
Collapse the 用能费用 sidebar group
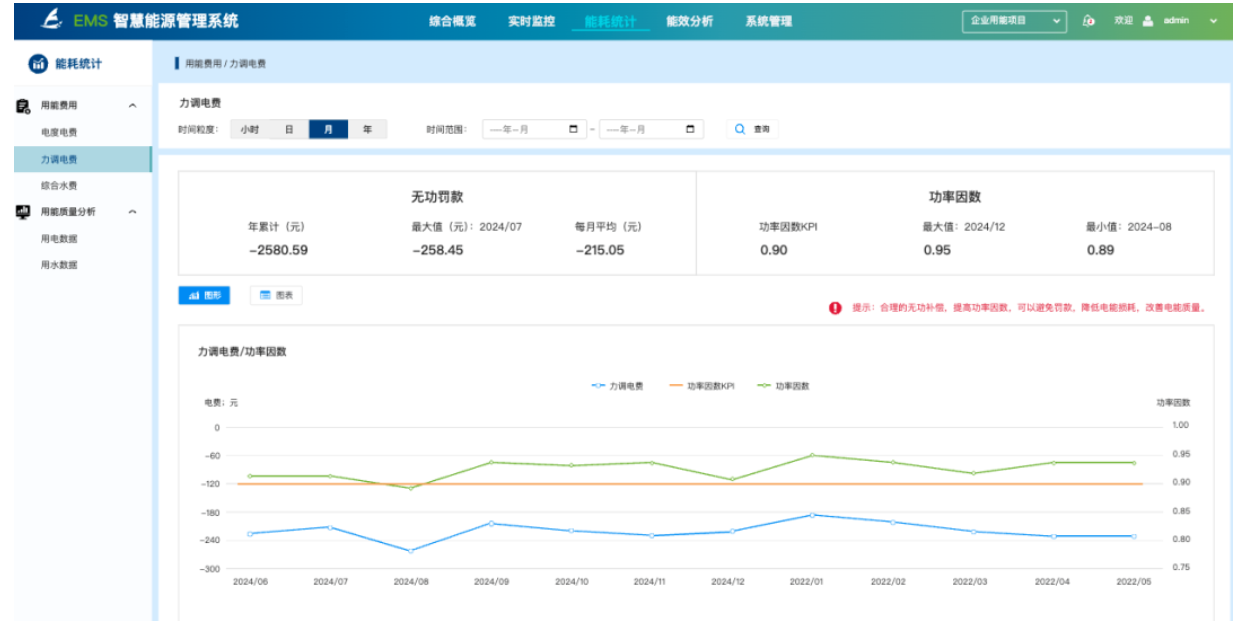(x=133, y=105)
